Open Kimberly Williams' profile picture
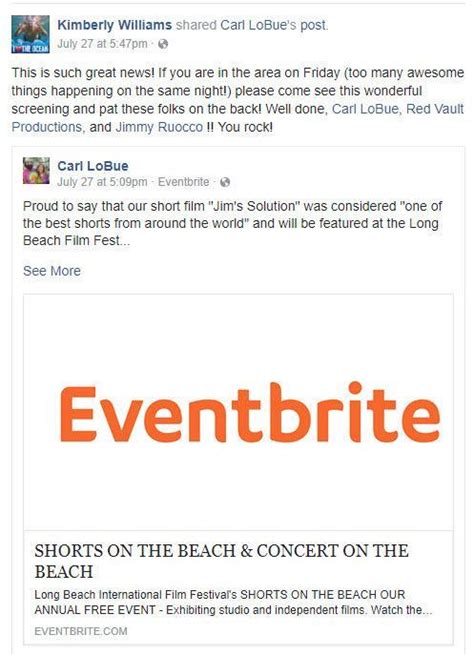Viewport: 474px width, 655px height. [x=30, y=34]
